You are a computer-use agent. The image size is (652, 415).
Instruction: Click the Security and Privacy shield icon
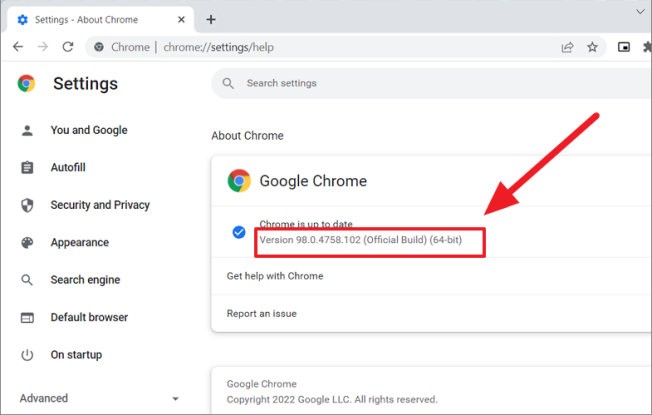[x=28, y=205]
